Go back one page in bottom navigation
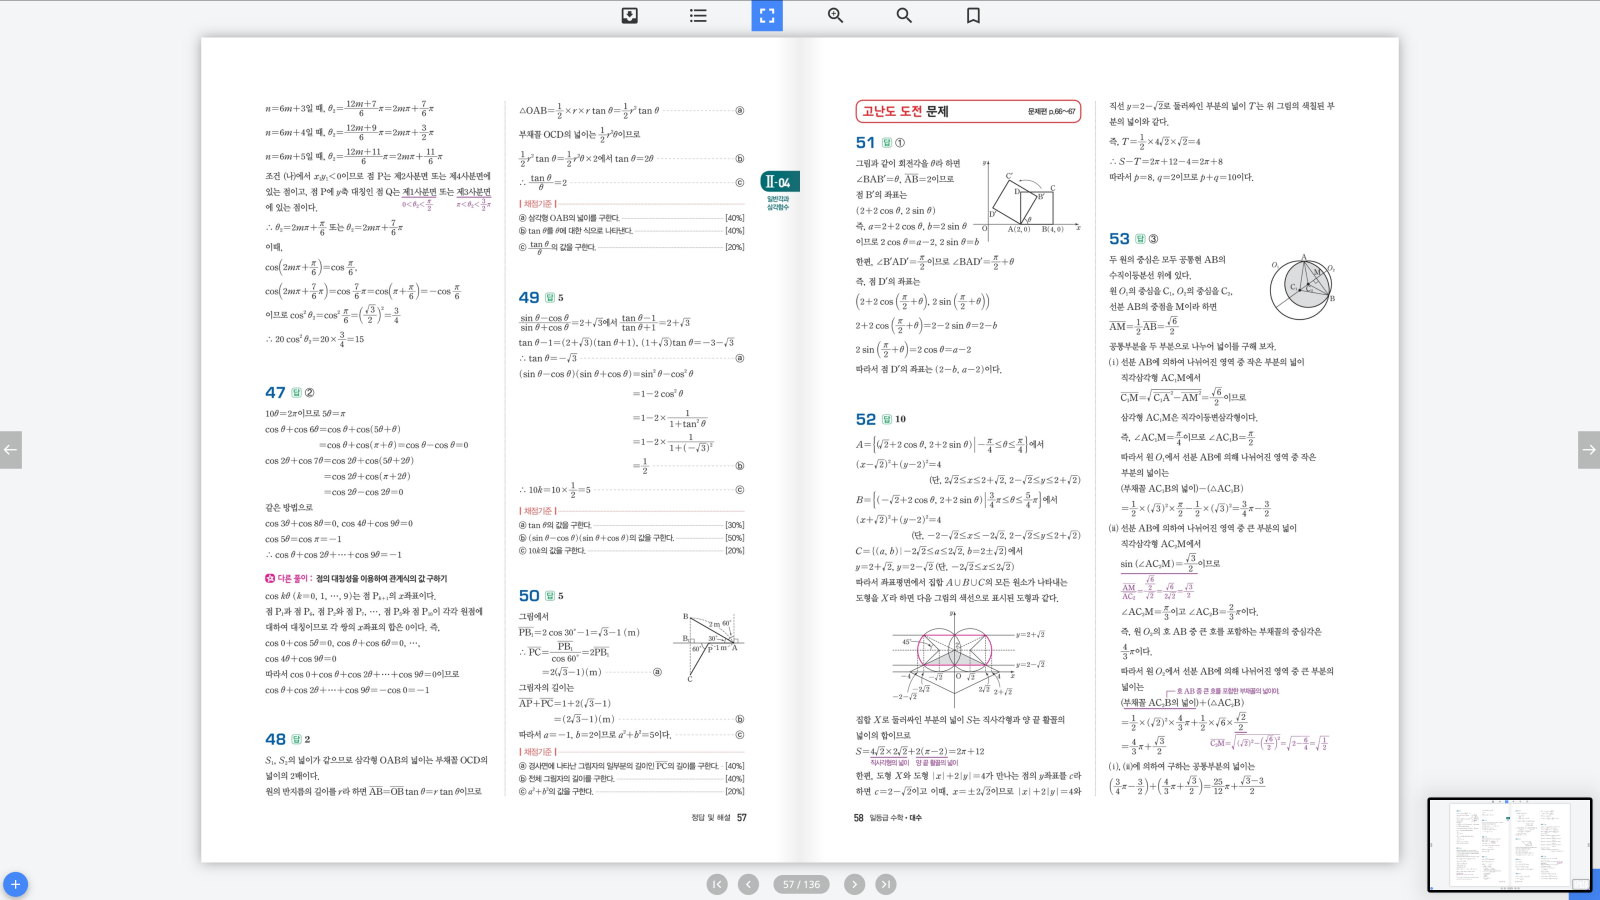The width and height of the screenshot is (1600, 900). (x=748, y=884)
